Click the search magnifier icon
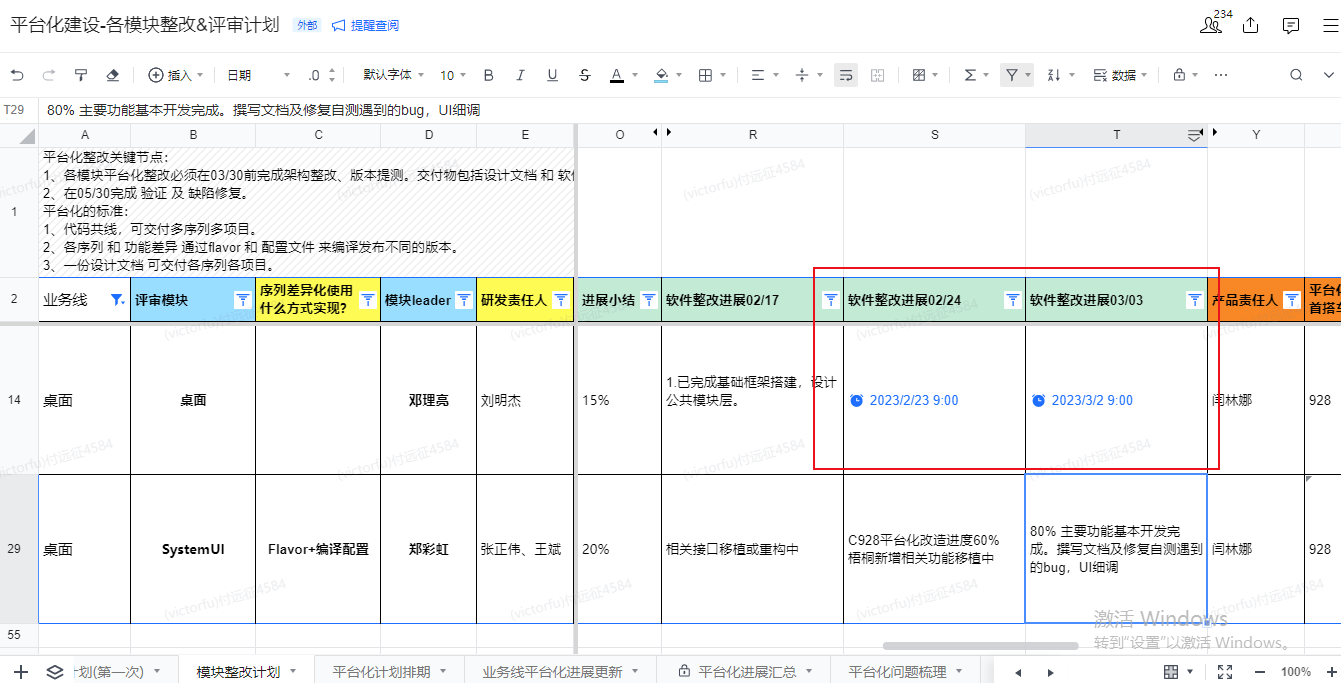The height and width of the screenshot is (683, 1341). (x=1297, y=75)
